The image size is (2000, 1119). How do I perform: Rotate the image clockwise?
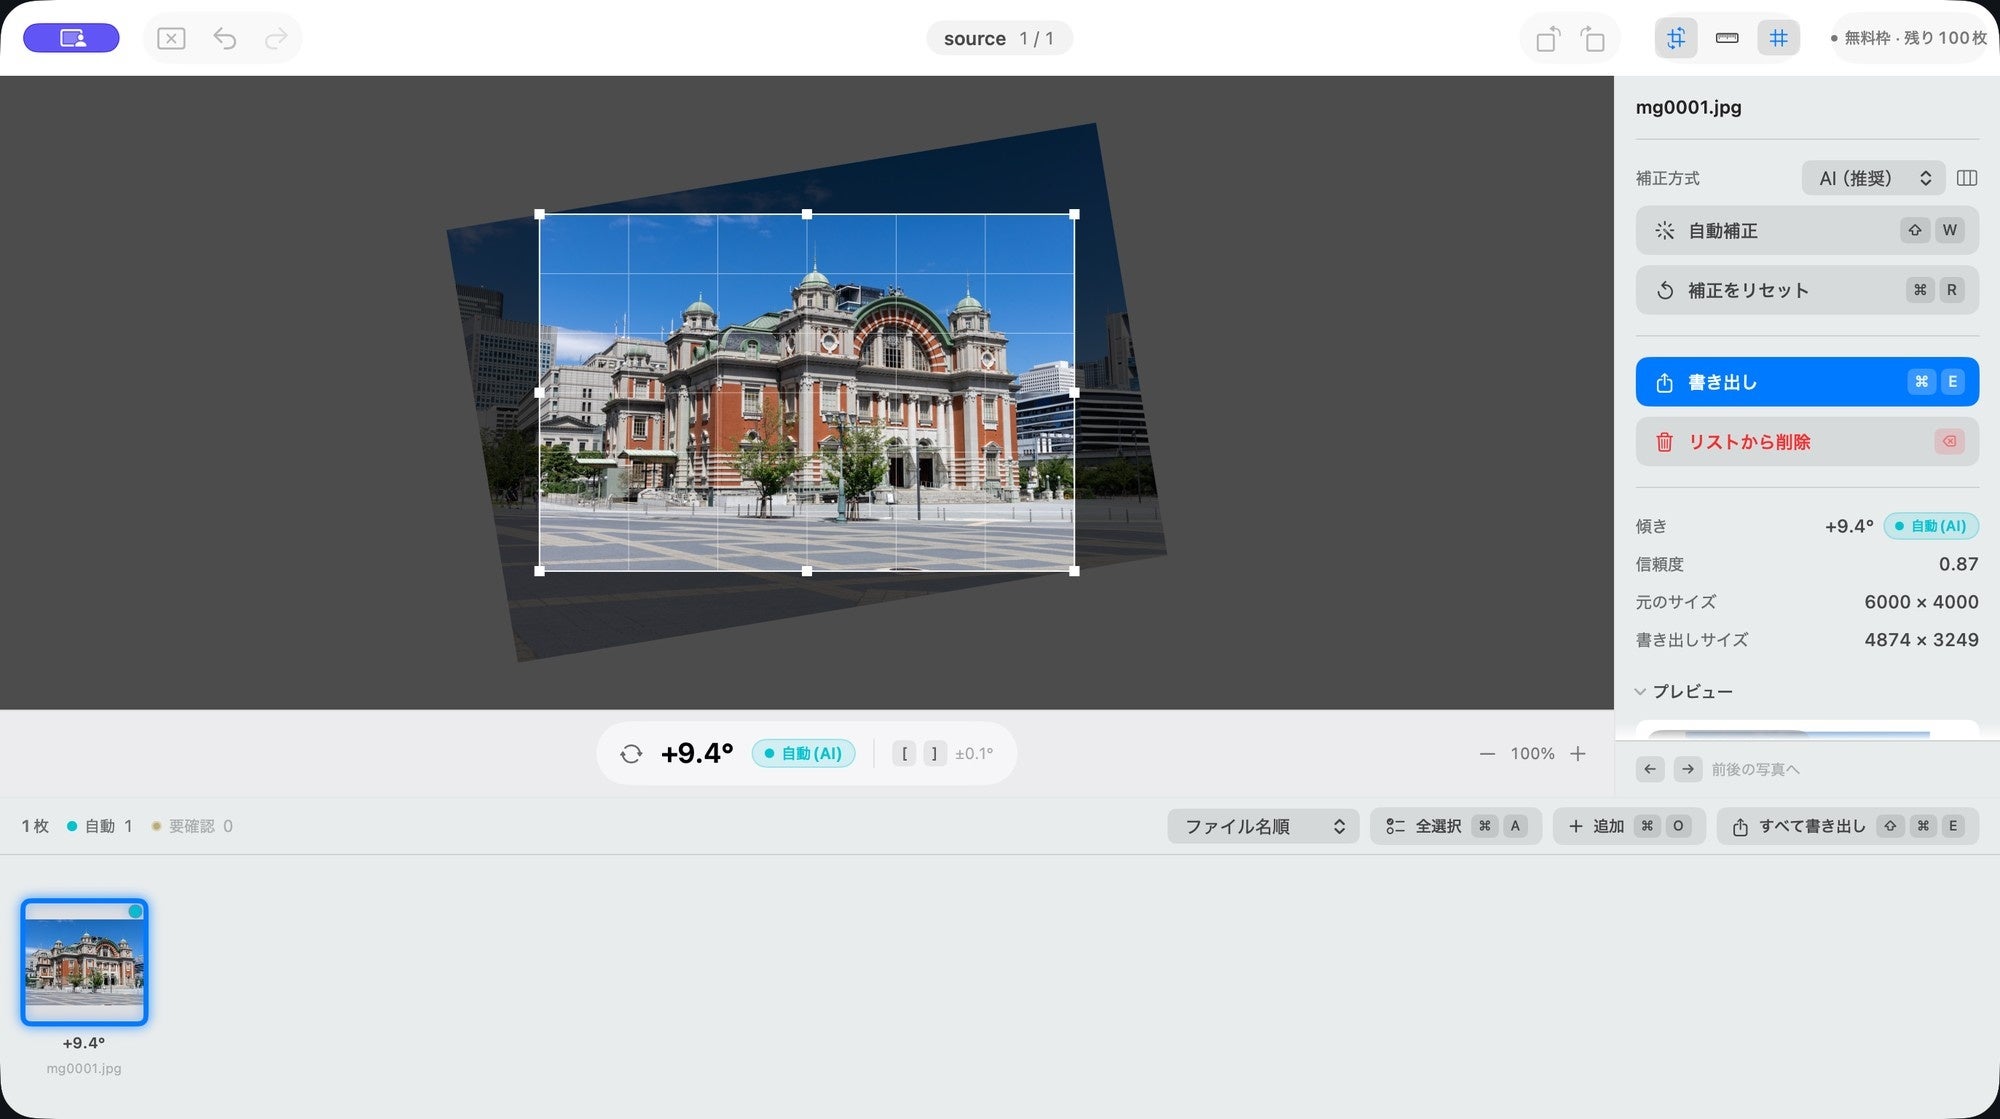pyautogui.click(x=1593, y=39)
